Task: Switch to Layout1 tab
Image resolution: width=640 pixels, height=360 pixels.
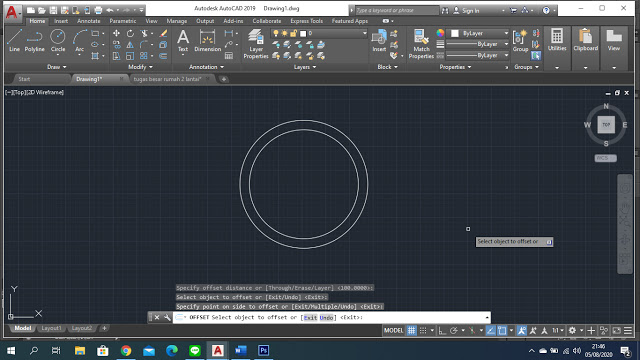Action: (51, 328)
